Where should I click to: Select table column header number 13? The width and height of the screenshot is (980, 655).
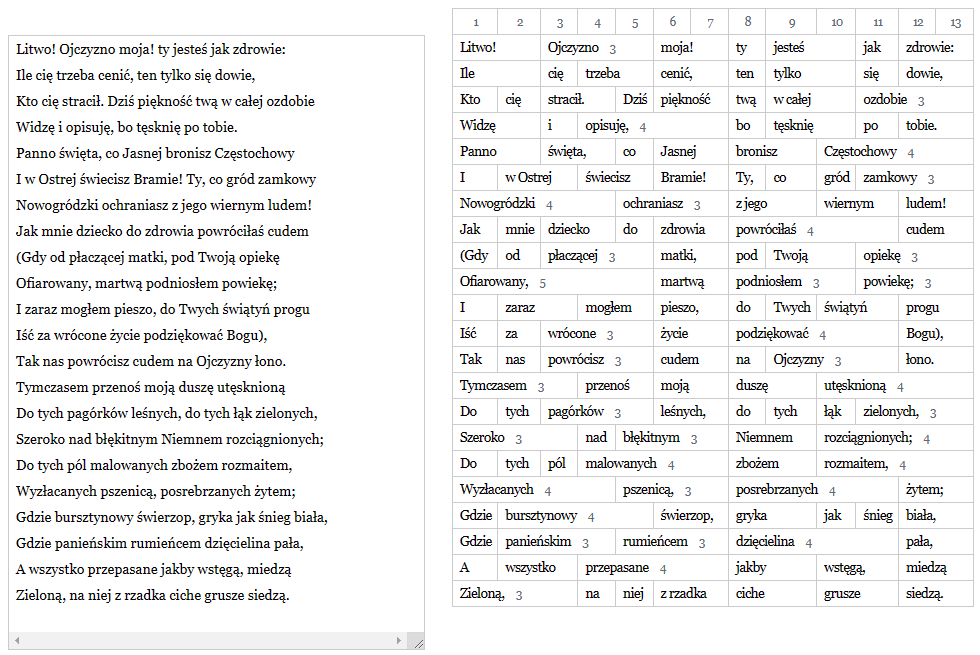coord(955,22)
